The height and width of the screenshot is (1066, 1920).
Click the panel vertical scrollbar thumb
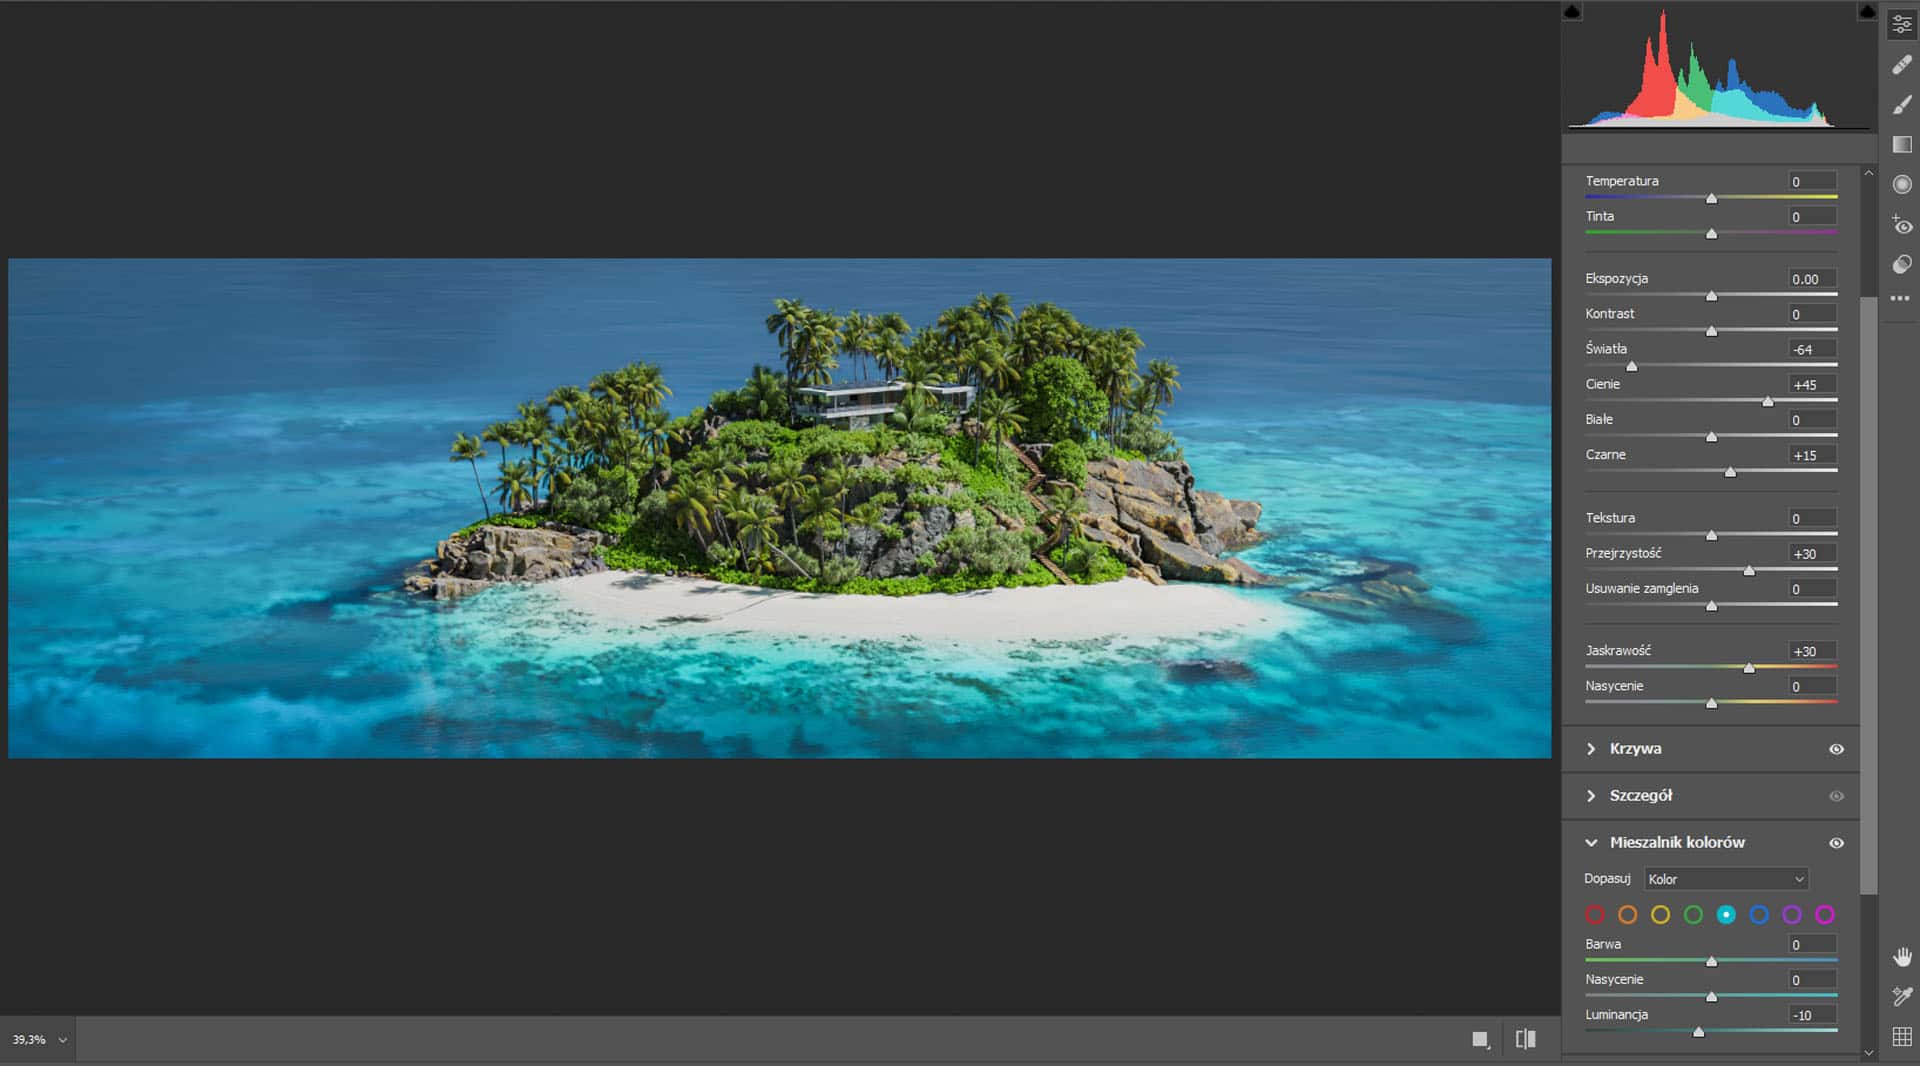click(x=1868, y=595)
